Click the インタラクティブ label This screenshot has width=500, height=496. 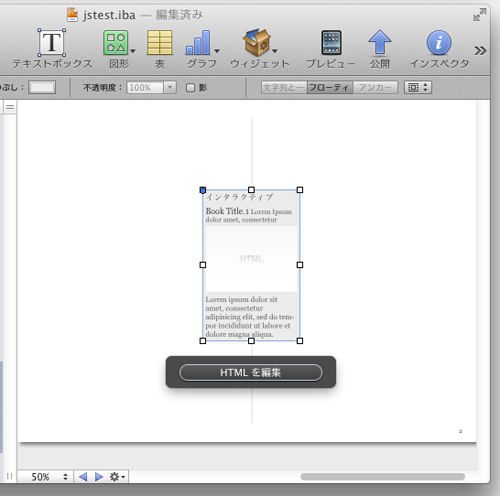[239, 197]
